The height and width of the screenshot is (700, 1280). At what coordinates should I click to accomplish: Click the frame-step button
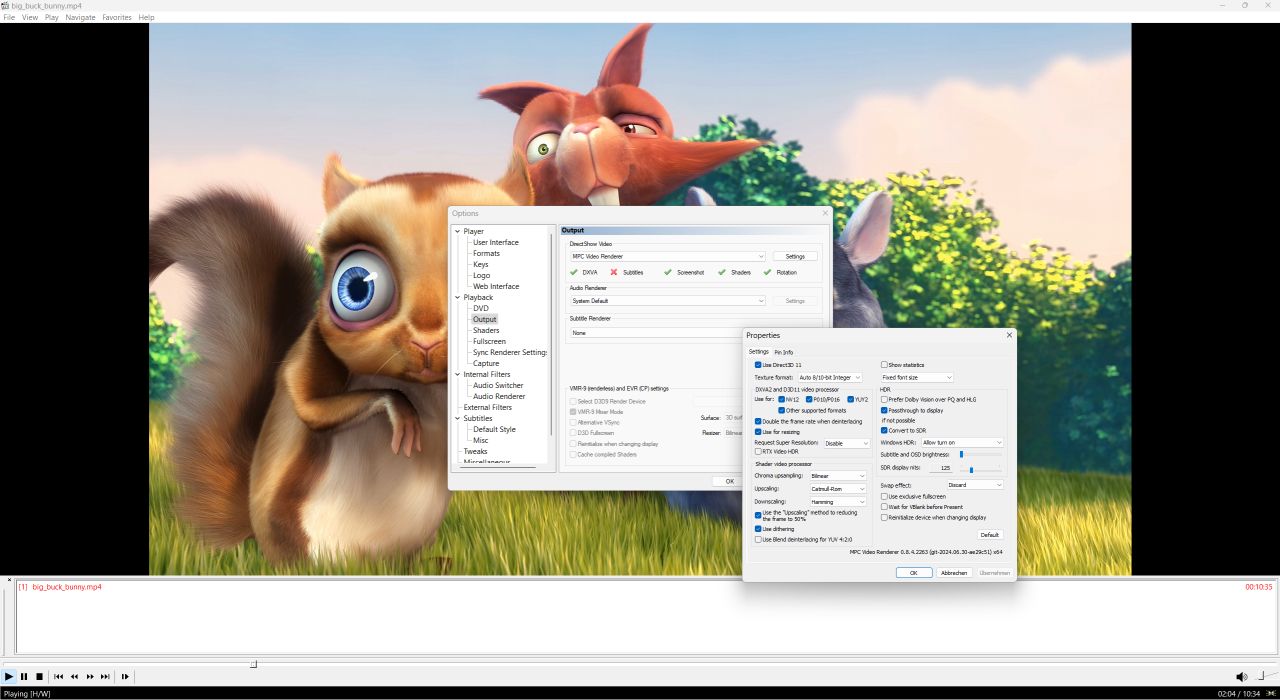pyautogui.click(x=125, y=677)
